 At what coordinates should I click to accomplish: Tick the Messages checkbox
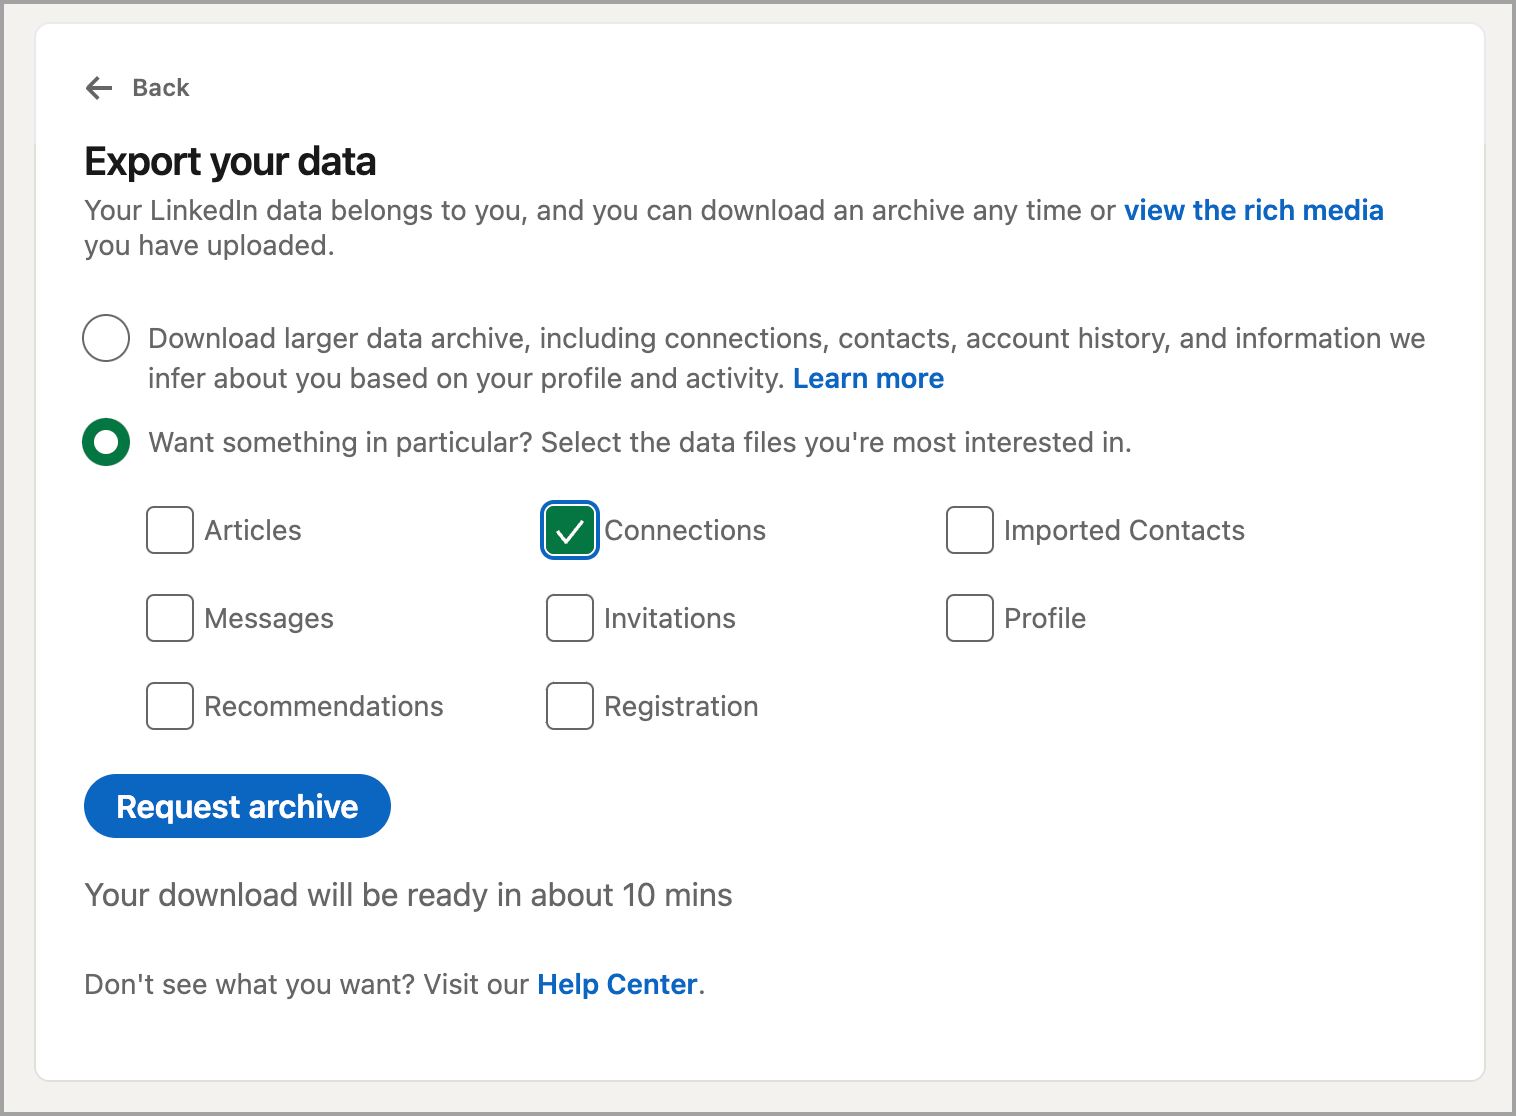pos(170,618)
